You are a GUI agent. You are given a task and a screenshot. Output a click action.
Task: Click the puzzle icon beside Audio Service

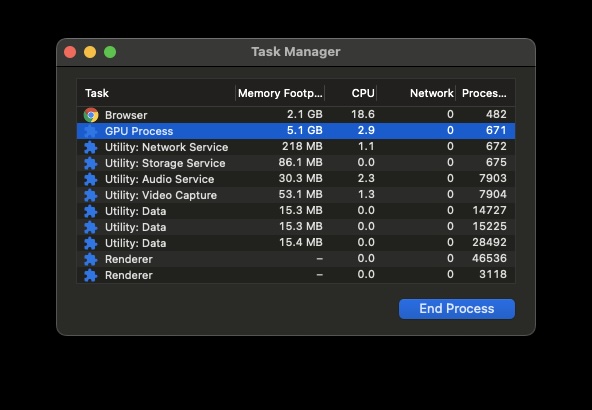(91, 179)
